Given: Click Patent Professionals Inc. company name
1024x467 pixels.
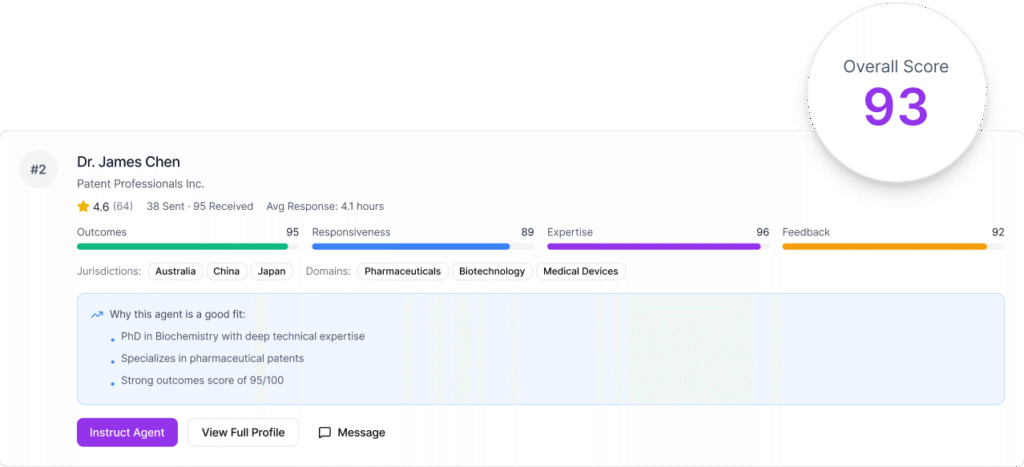Looking at the screenshot, I should tap(140, 184).
